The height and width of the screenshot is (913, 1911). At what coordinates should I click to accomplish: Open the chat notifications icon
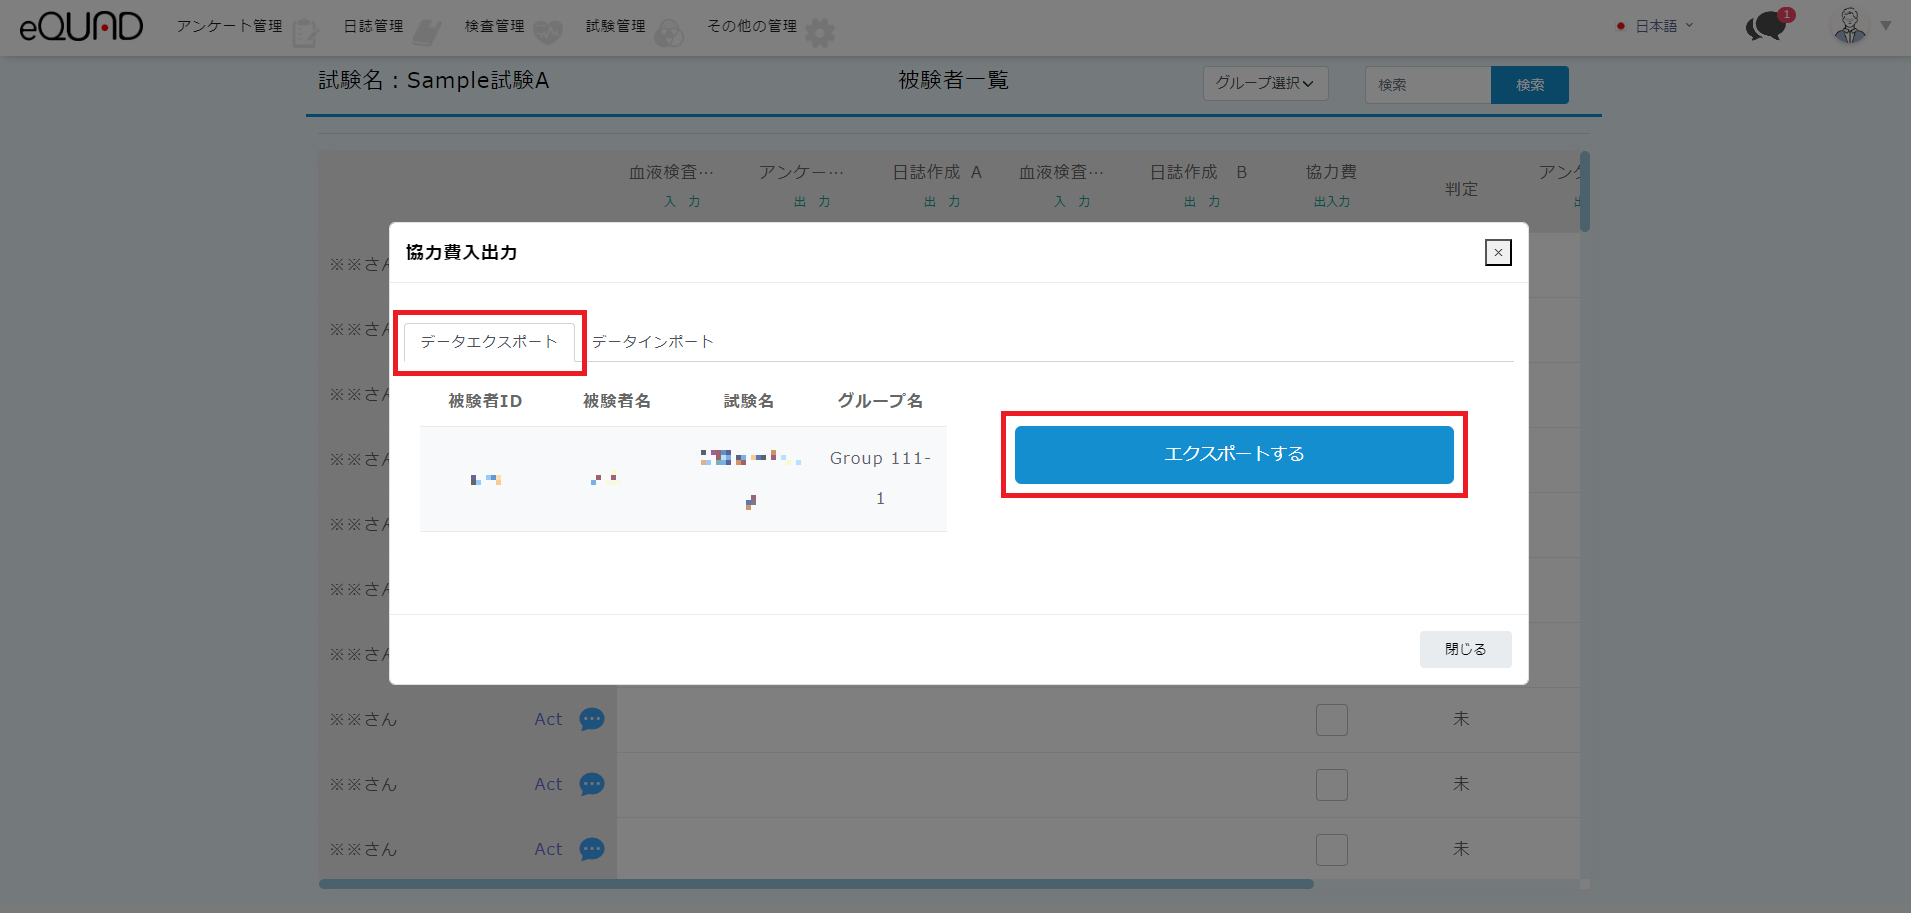[x=1767, y=26]
